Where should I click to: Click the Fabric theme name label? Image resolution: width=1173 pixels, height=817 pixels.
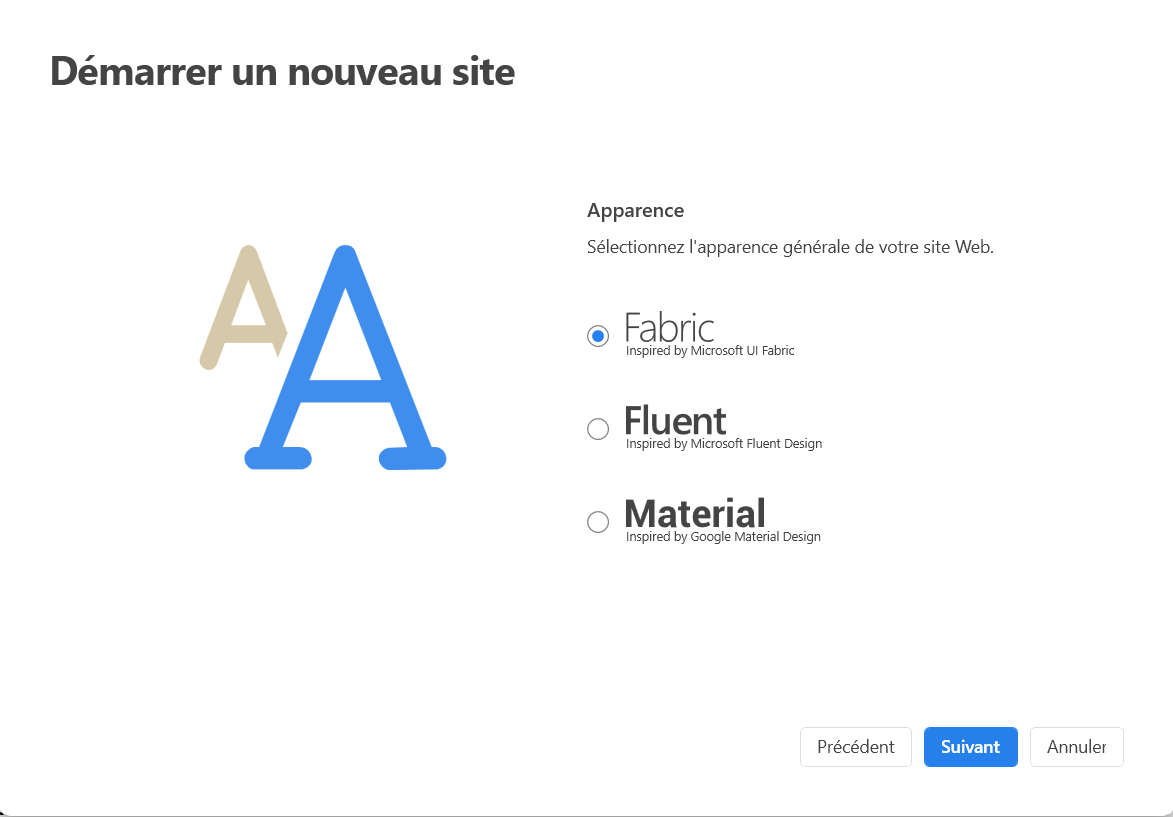point(669,328)
